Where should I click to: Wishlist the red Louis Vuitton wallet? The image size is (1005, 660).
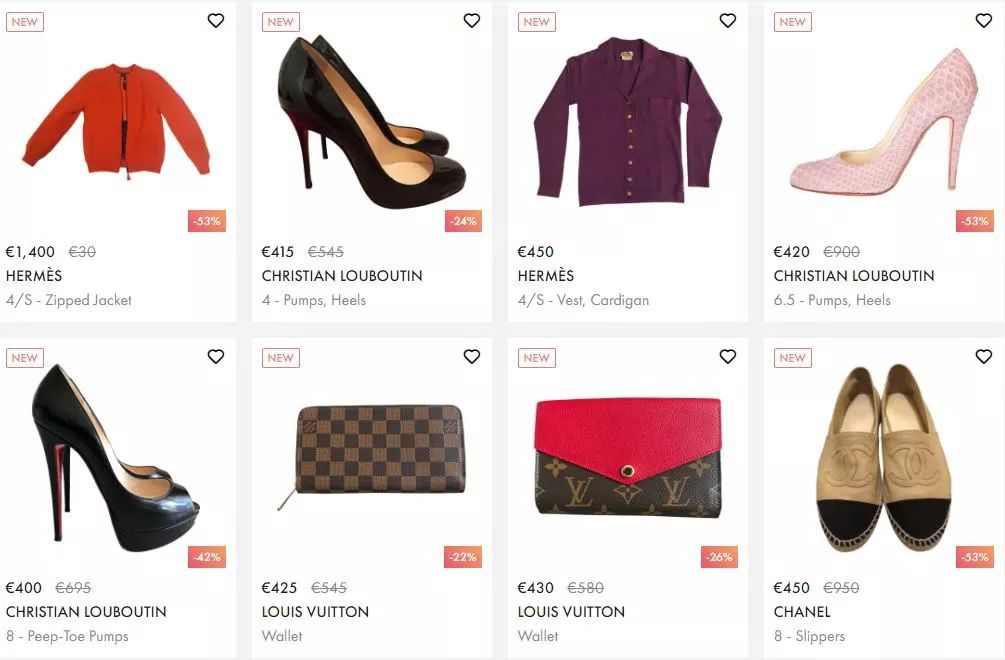[x=728, y=357]
